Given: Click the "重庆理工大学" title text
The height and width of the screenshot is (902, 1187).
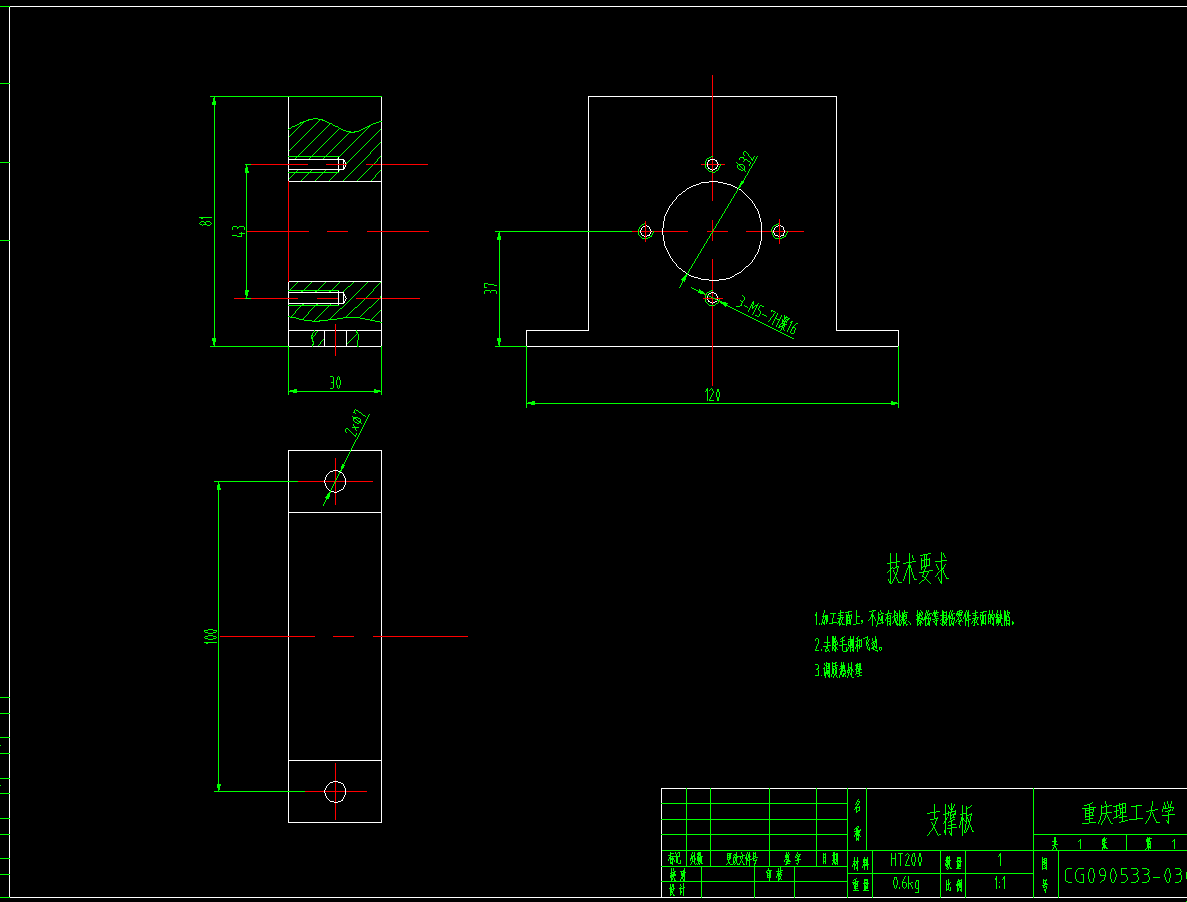Looking at the screenshot, I should pyautogui.click(x=1128, y=813).
